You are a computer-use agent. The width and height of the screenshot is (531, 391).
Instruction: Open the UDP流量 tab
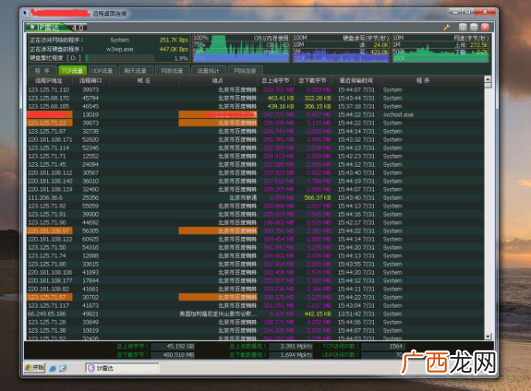pyautogui.click(x=102, y=71)
